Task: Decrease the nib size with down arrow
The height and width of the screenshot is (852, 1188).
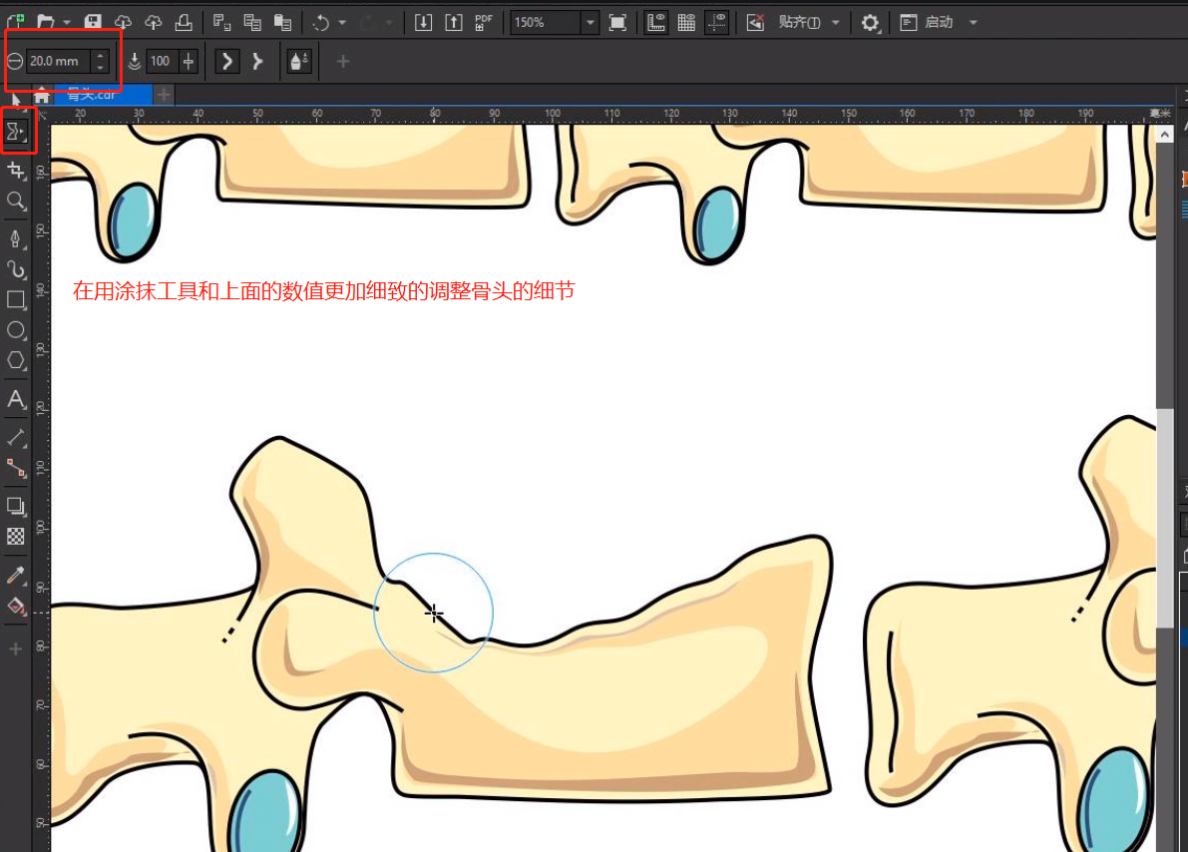Action: (x=100, y=67)
